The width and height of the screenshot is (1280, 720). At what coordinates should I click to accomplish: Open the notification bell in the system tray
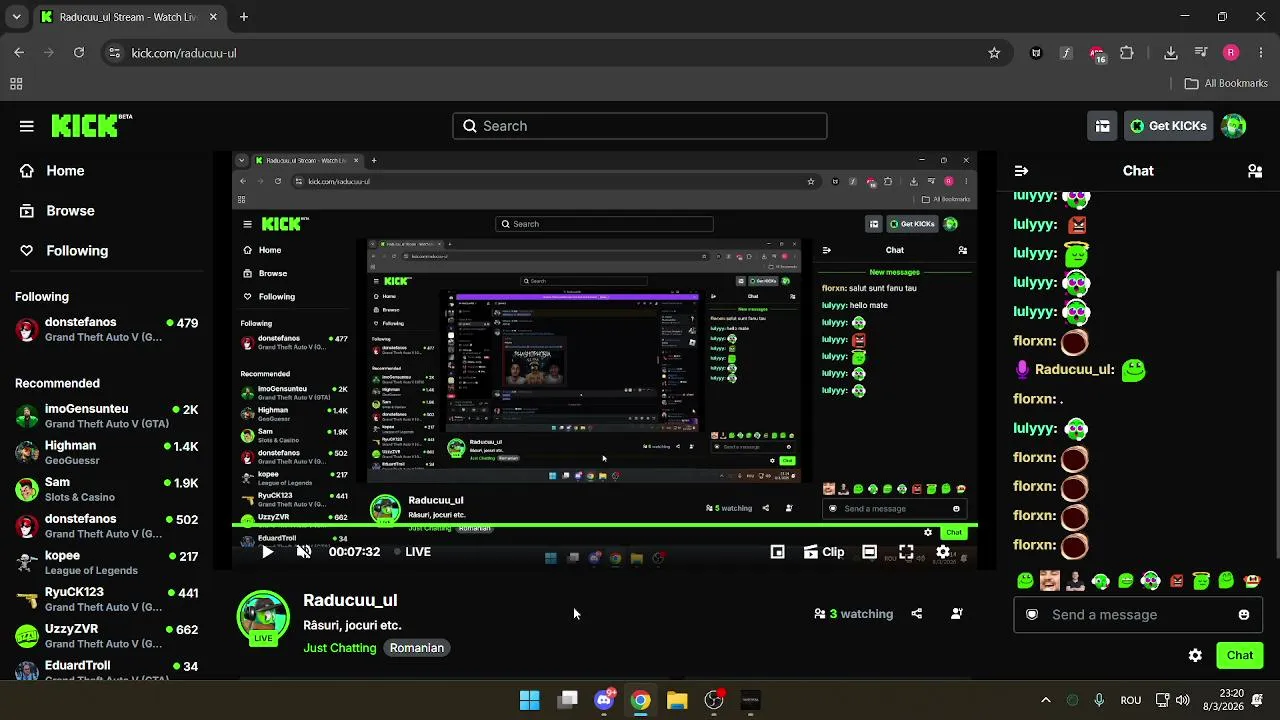tap(1257, 700)
